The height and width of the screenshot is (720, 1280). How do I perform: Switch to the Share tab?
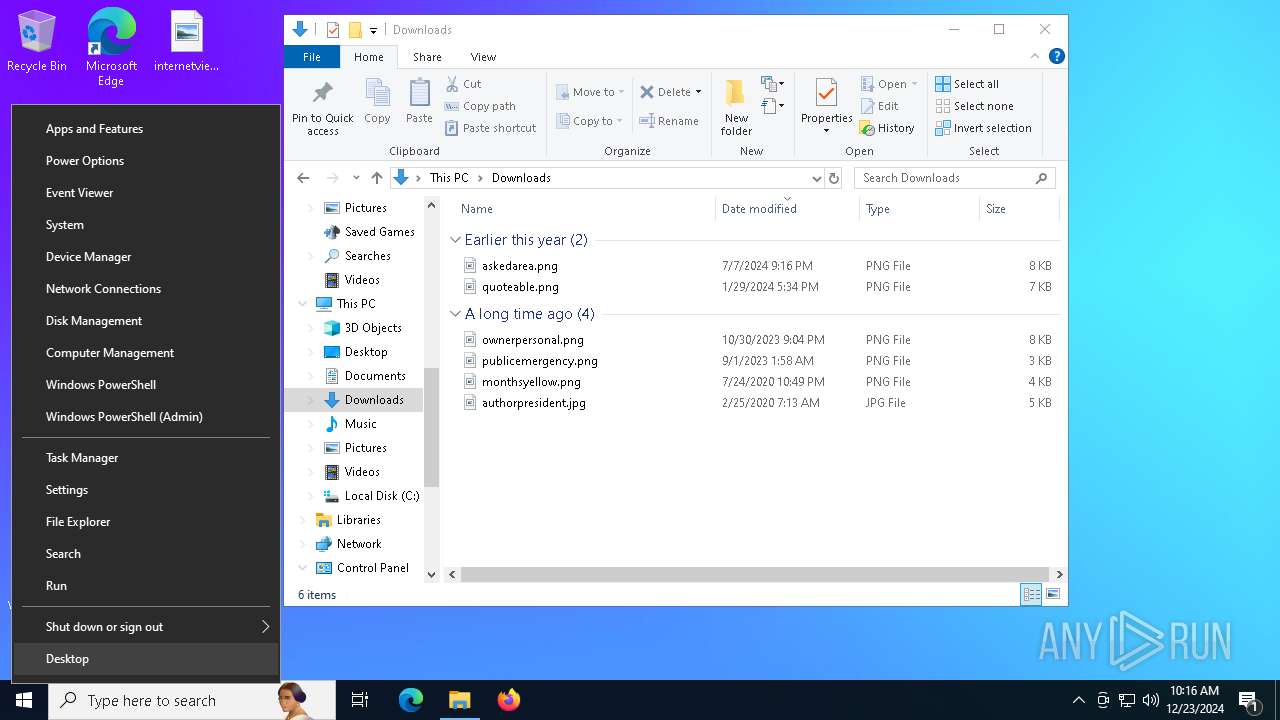click(x=427, y=57)
